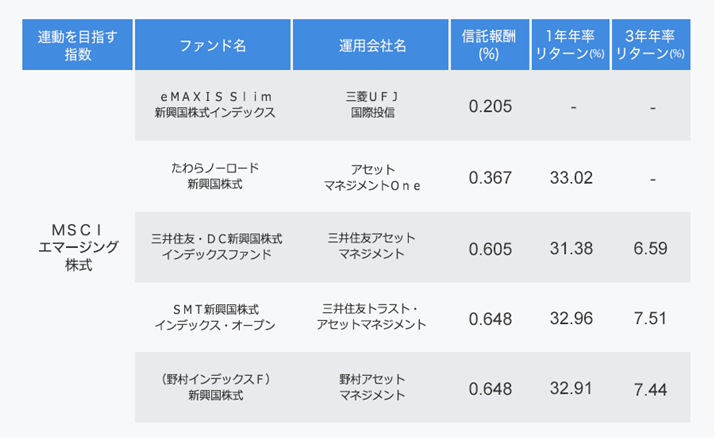Click the 33.02 one-year return value

point(572,178)
